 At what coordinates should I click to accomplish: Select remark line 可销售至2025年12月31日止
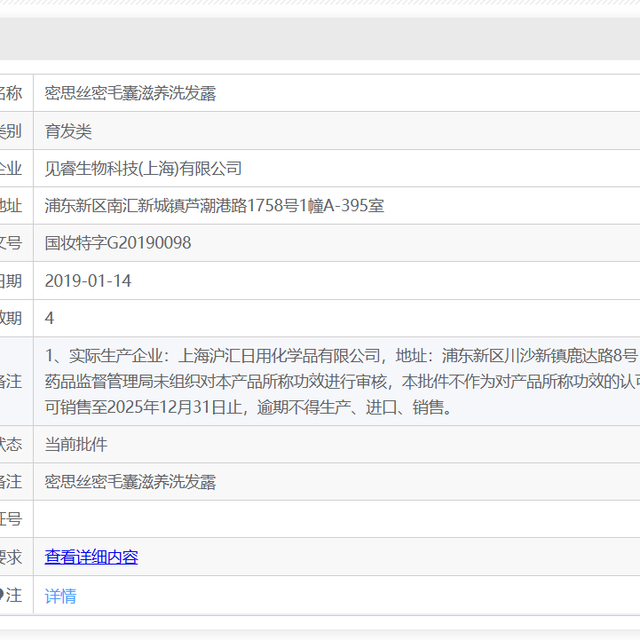click(x=249, y=407)
